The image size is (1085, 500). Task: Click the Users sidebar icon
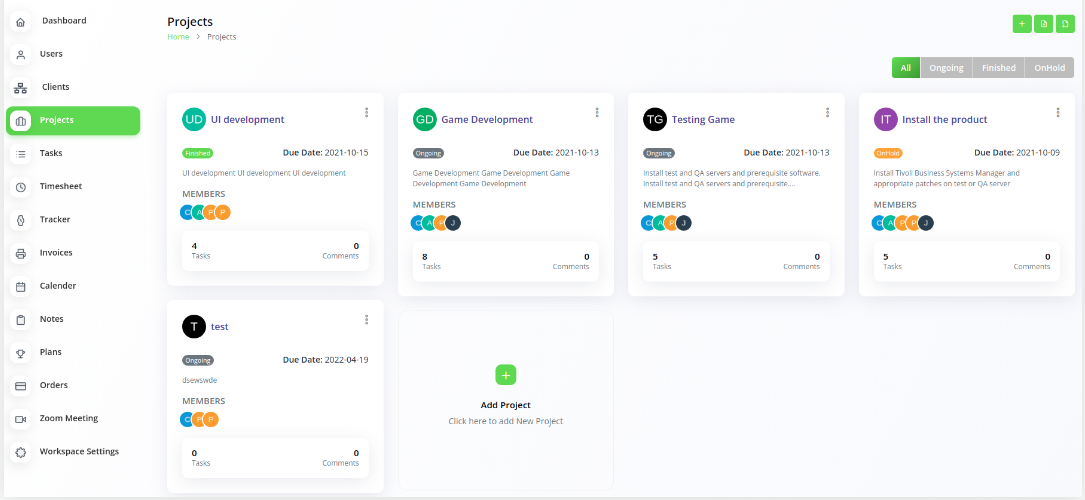pos(21,54)
